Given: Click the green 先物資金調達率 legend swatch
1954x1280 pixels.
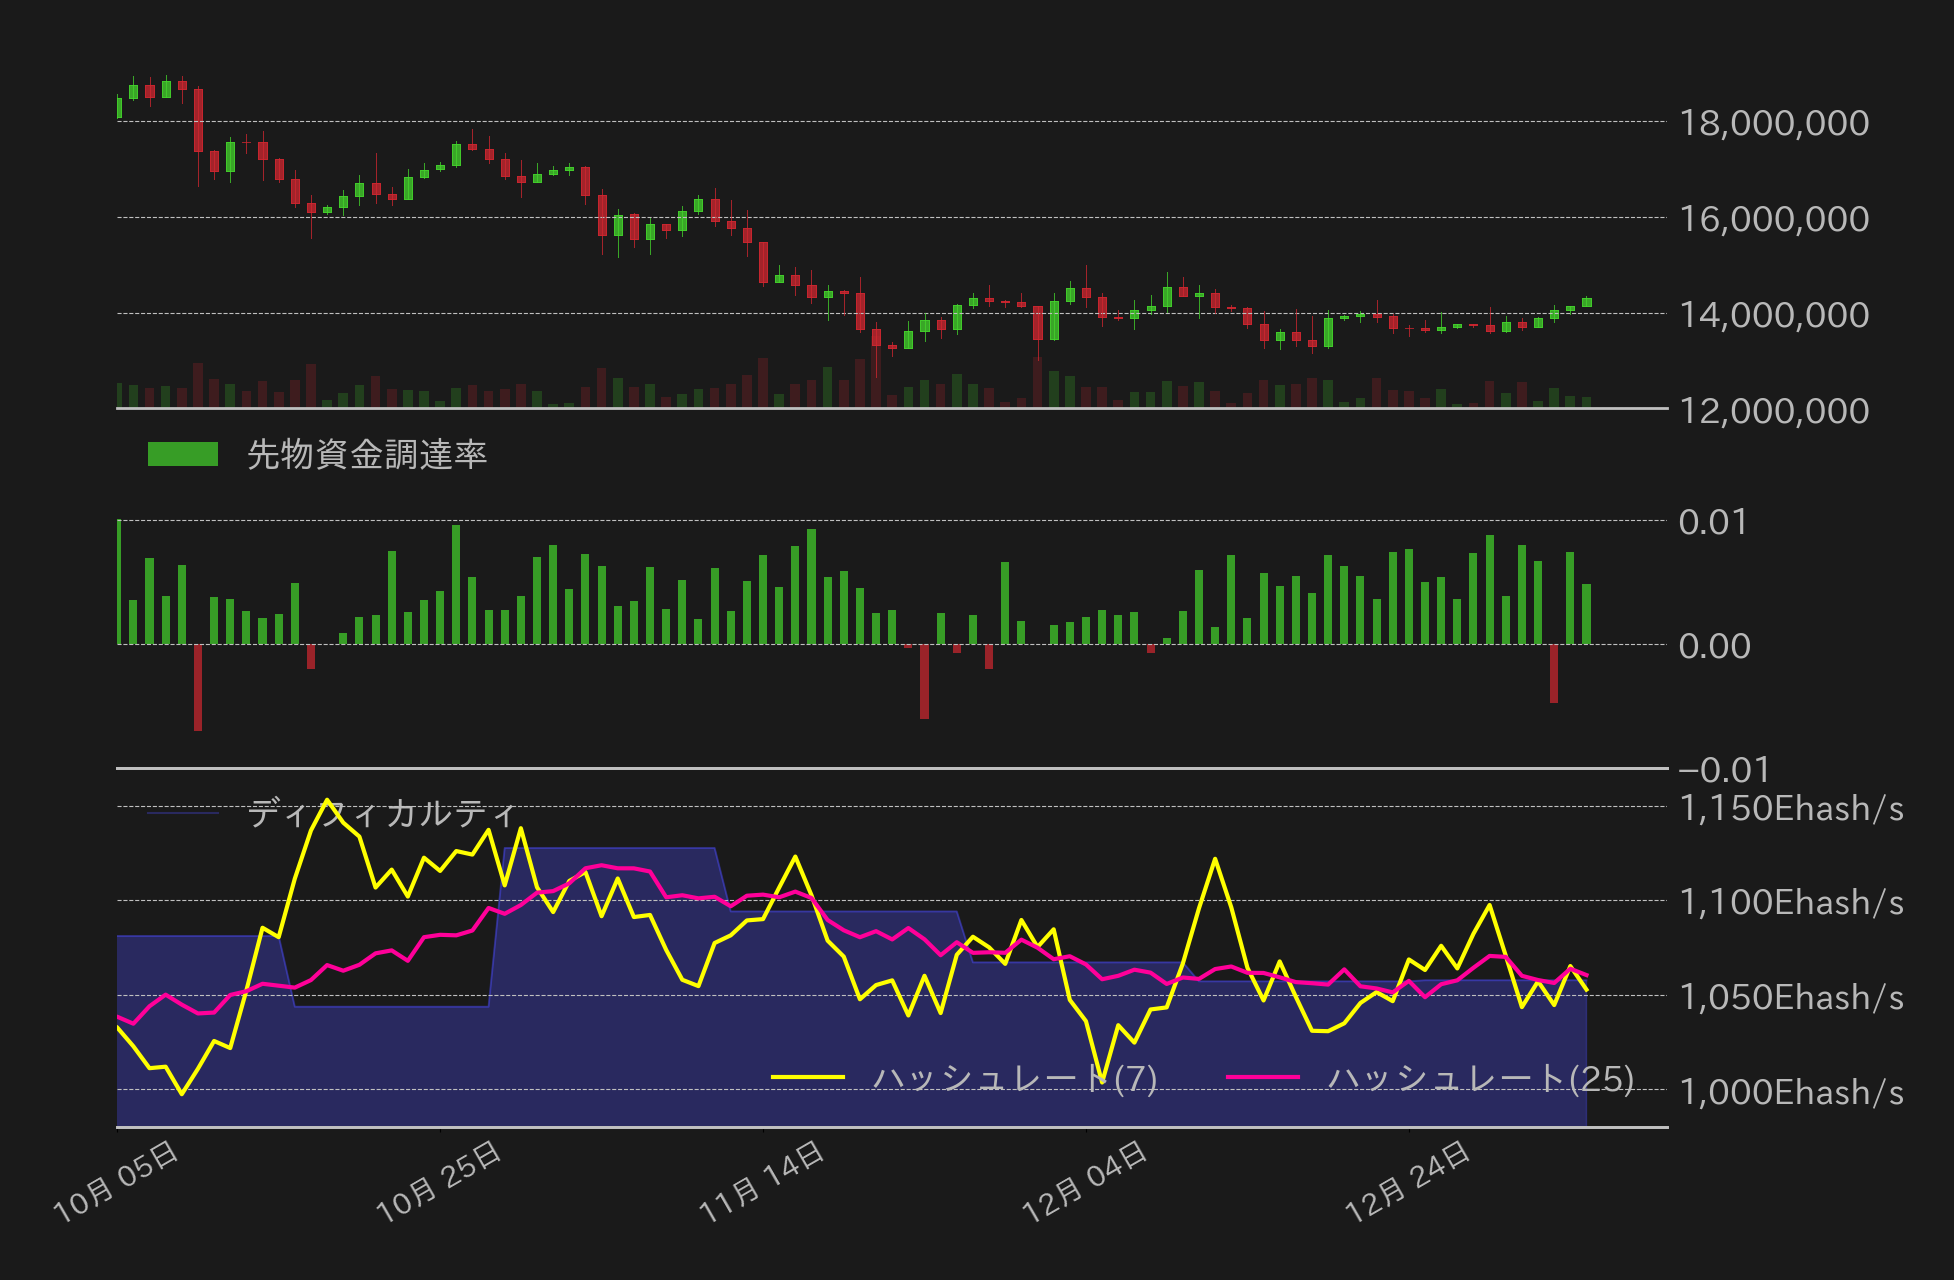Looking at the screenshot, I should pos(182,454).
